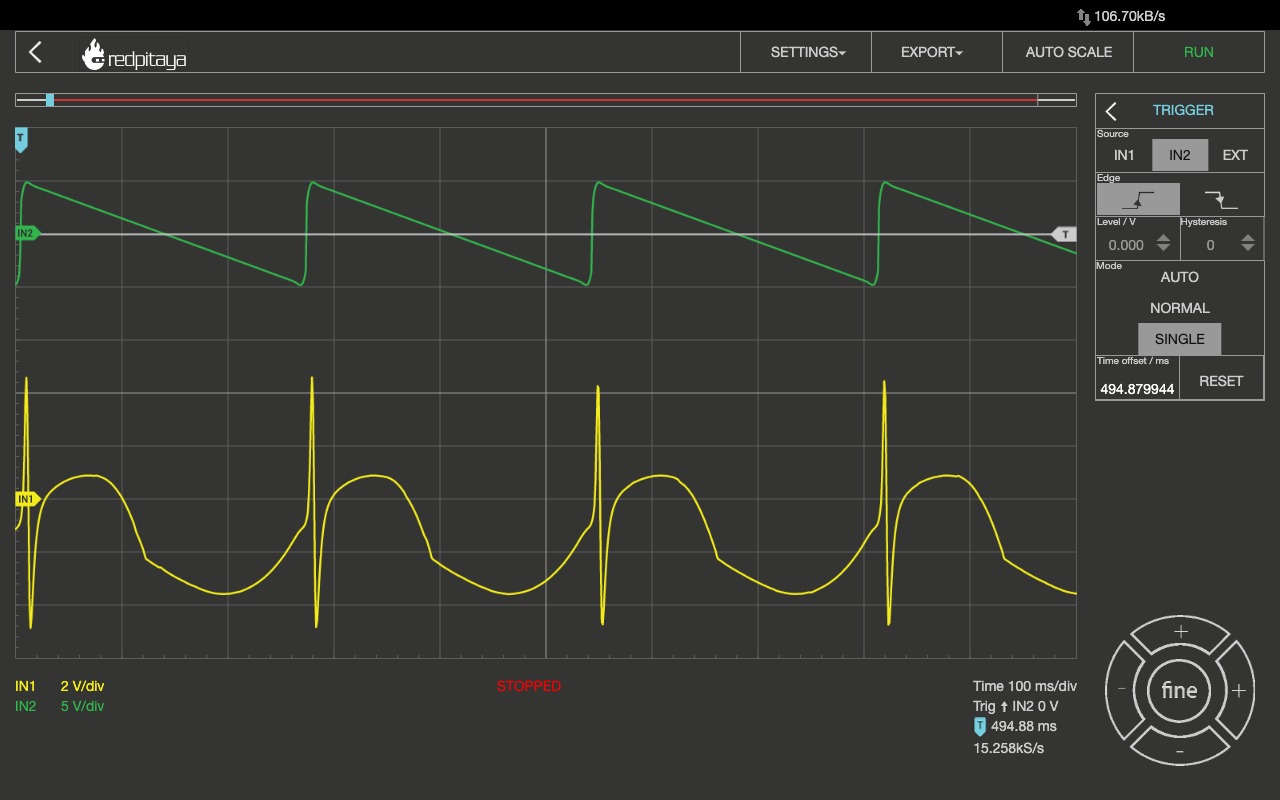Toggle the fine adjustment center button

click(x=1180, y=690)
